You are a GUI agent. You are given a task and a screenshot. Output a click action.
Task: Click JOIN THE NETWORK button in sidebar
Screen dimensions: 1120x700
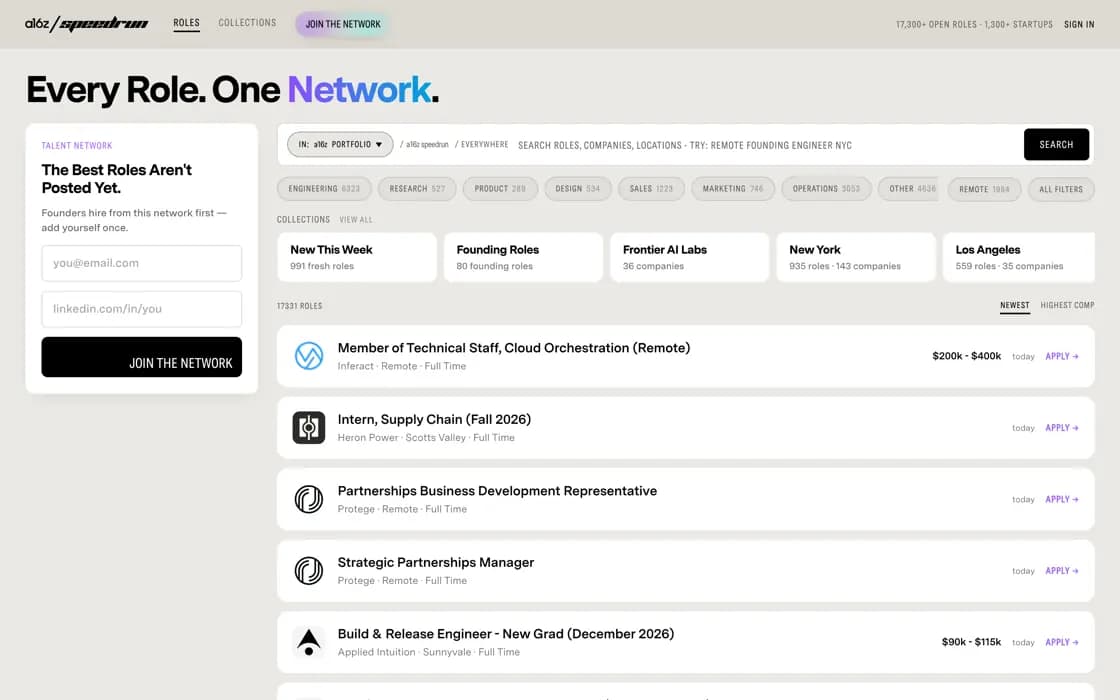click(141, 357)
